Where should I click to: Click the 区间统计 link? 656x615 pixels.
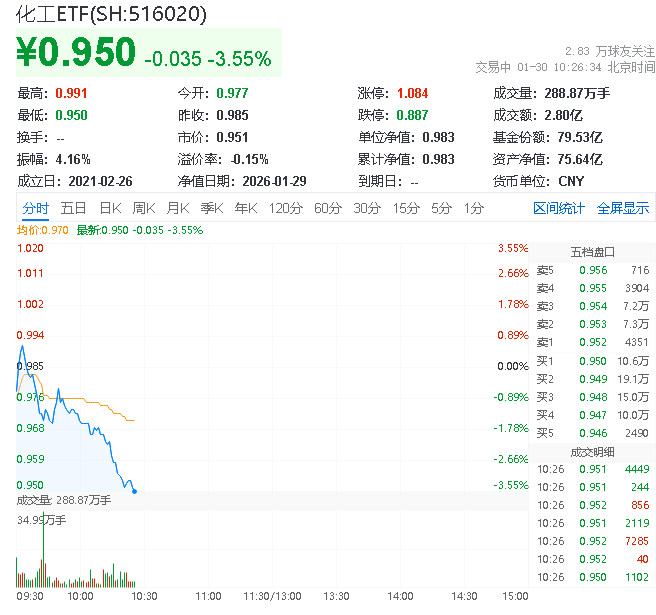tap(559, 208)
